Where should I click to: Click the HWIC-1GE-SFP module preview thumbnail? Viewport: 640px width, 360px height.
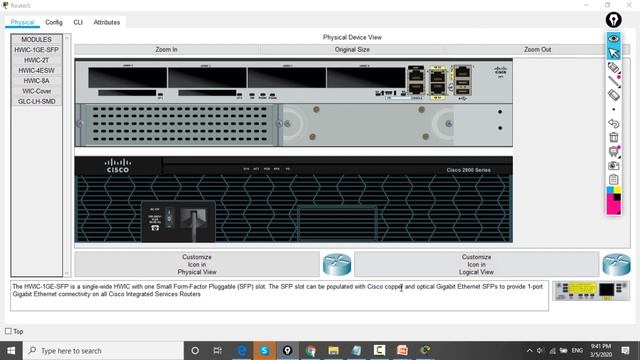(x=591, y=291)
